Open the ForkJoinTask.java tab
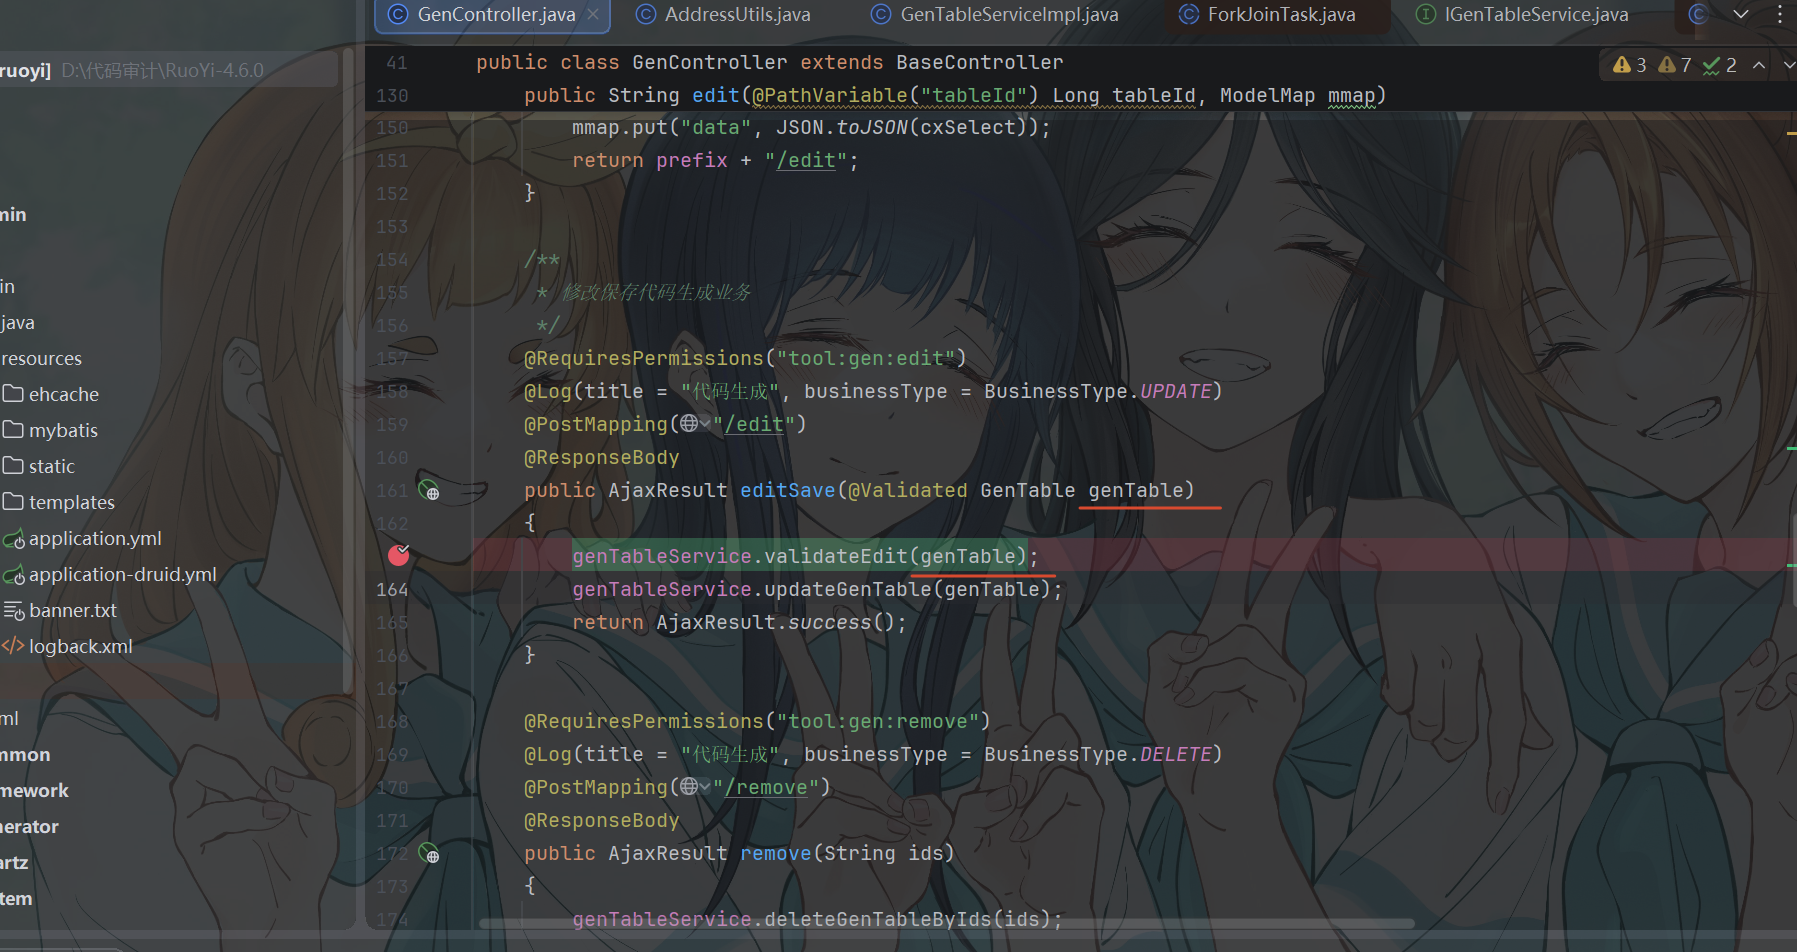1797x952 pixels. [x=1269, y=15]
